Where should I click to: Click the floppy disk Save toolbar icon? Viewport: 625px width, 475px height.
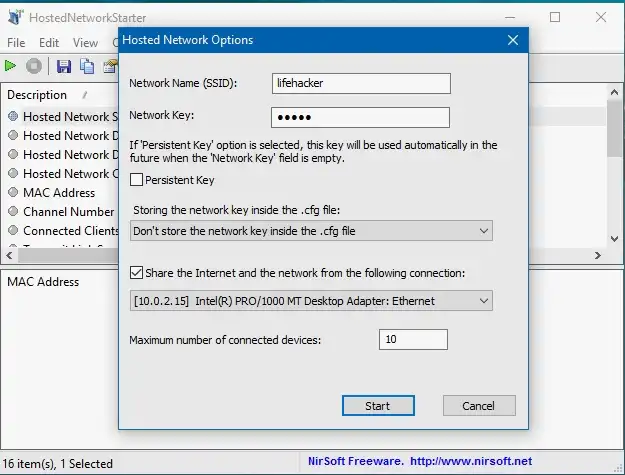[x=64, y=66]
